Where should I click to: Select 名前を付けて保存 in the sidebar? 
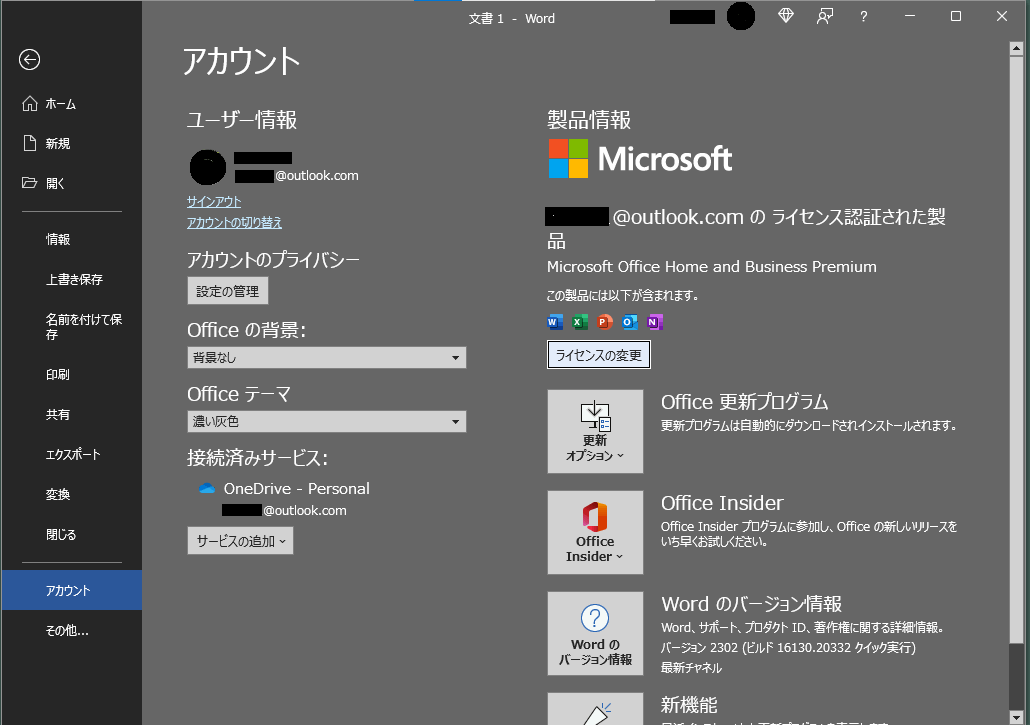(71, 326)
